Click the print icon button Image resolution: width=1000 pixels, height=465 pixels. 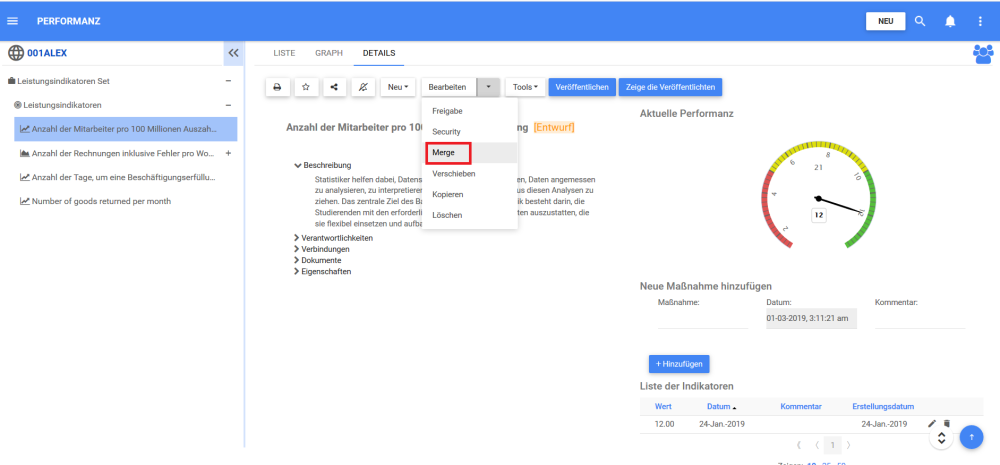(x=277, y=87)
